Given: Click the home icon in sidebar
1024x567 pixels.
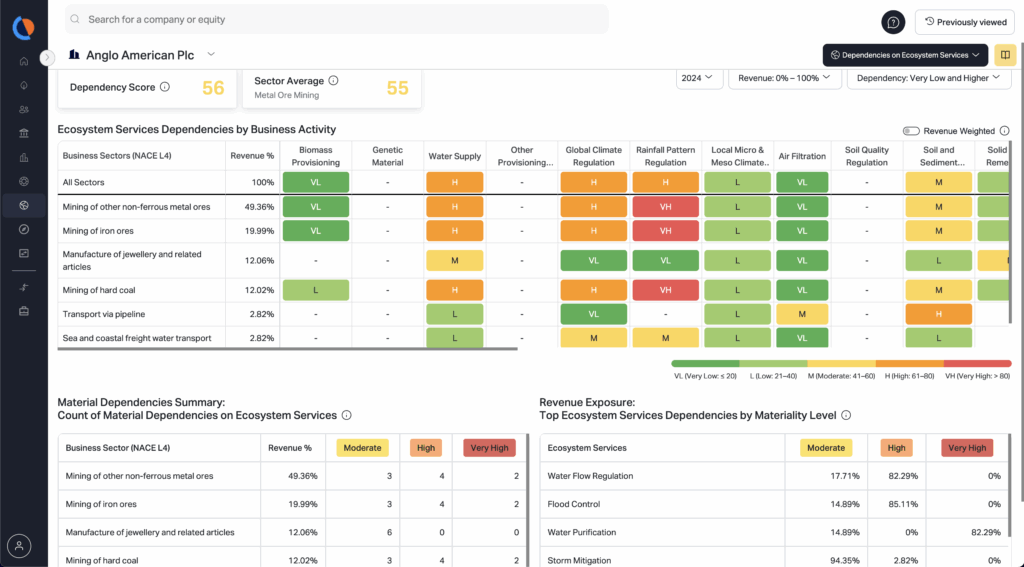Looking at the screenshot, I should click(23, 61).
